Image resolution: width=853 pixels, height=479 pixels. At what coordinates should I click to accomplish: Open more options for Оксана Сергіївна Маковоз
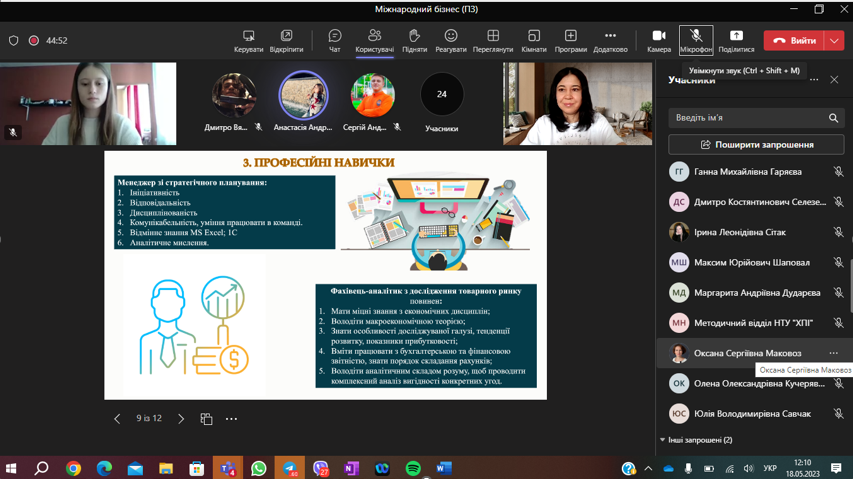click(833, 353)
